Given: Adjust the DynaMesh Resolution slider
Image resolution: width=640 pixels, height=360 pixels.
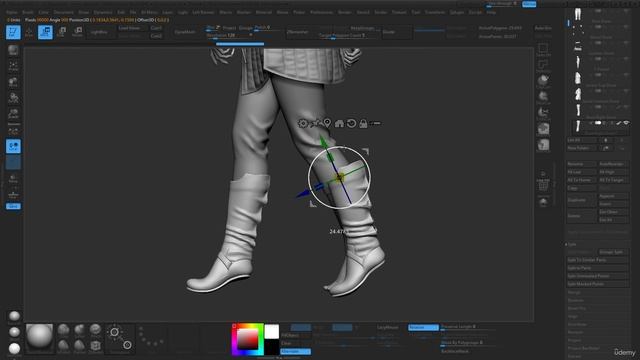Looking at the screenshot, I should (x=229, y=36).
